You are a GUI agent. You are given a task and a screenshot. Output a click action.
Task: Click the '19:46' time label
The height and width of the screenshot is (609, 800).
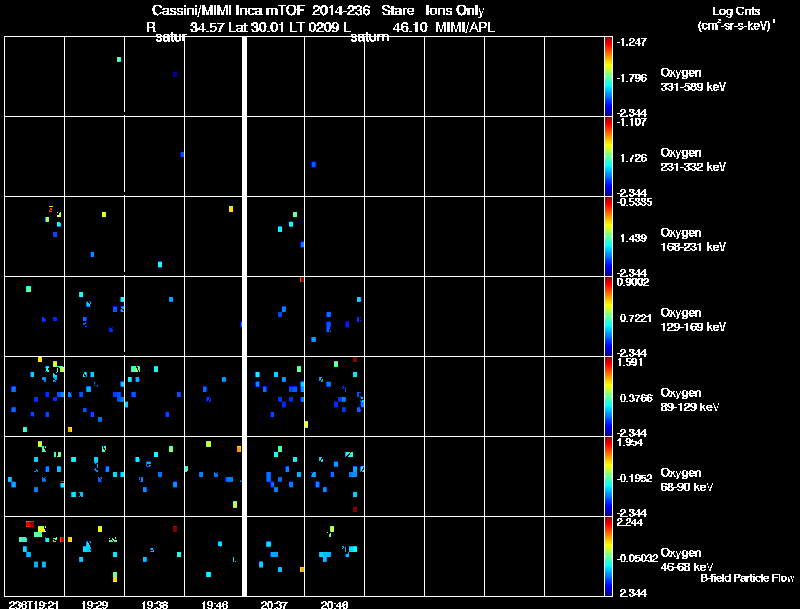(214, 604)
